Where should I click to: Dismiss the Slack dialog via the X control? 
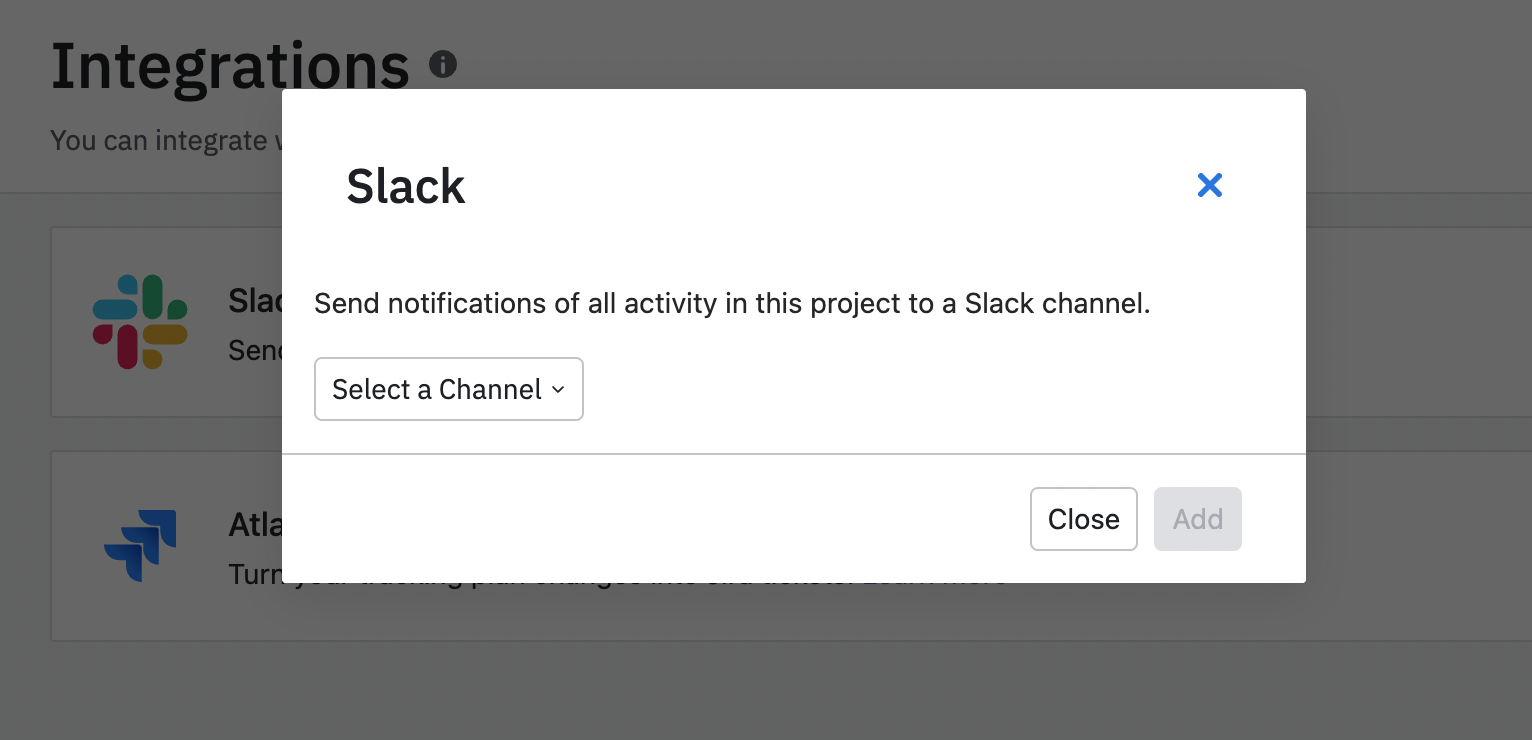pos(1209,185)
